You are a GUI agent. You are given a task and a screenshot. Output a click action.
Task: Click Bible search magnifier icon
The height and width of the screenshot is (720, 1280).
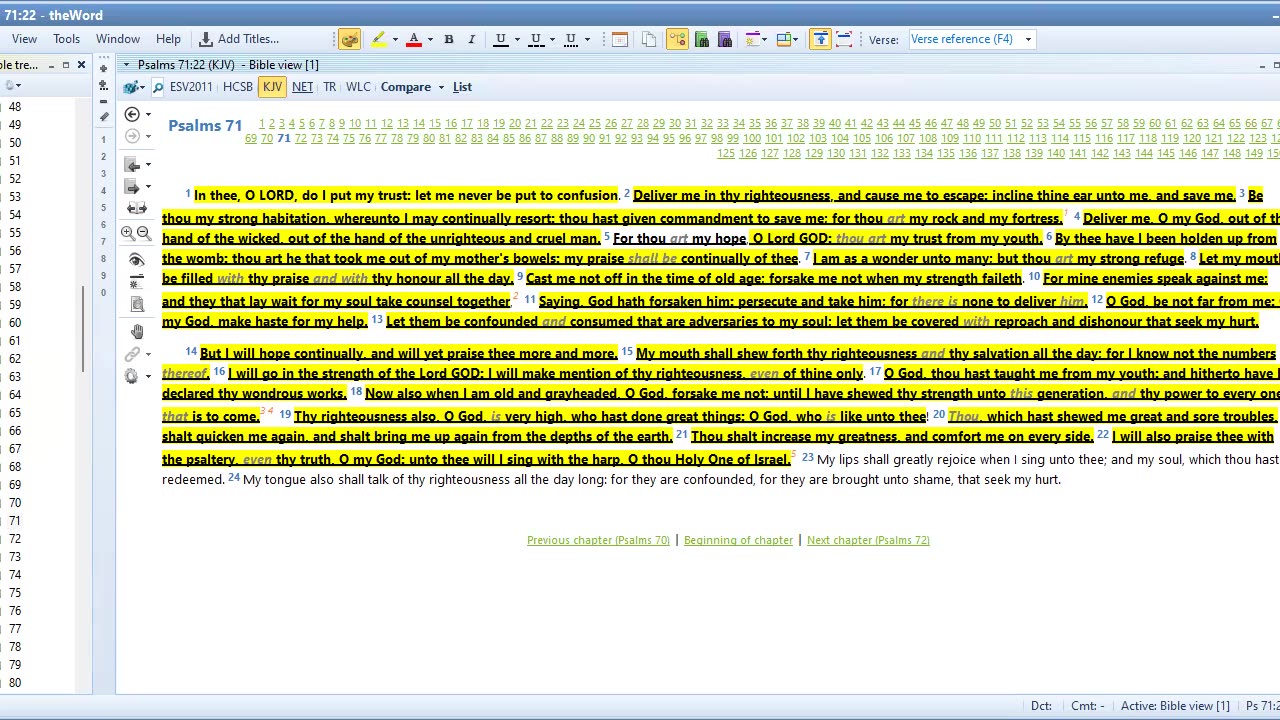coord(158,87)
